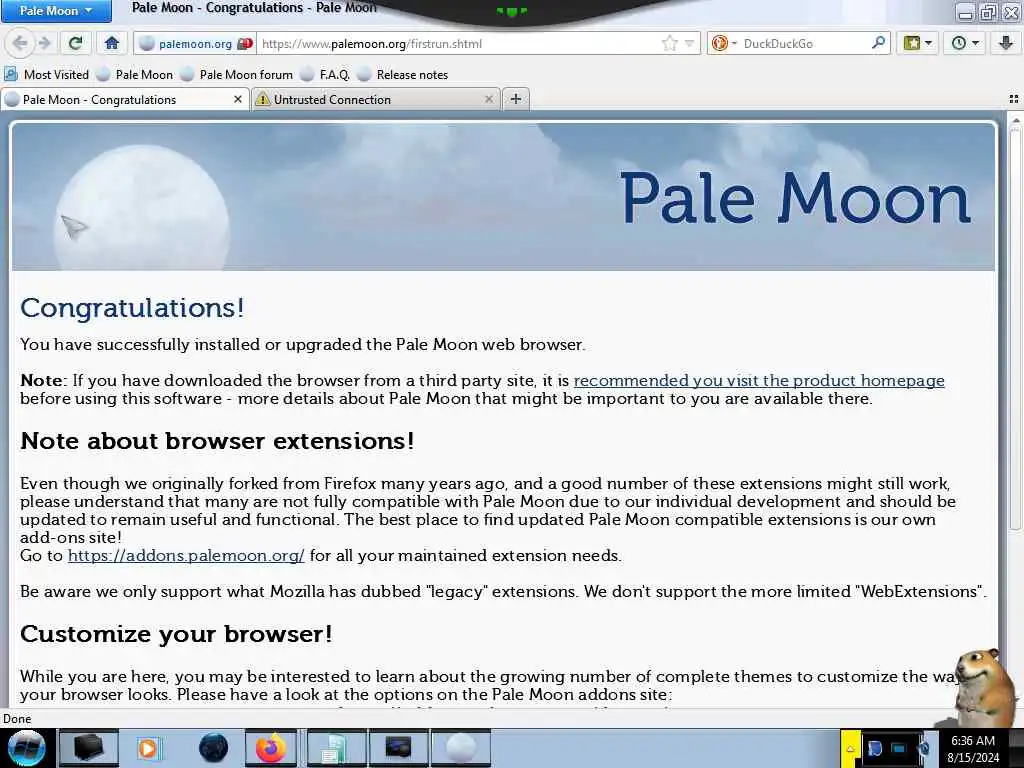Show the tab groups grid icon
This screenshot has width=1024, height=768.
click(1014, 99)
